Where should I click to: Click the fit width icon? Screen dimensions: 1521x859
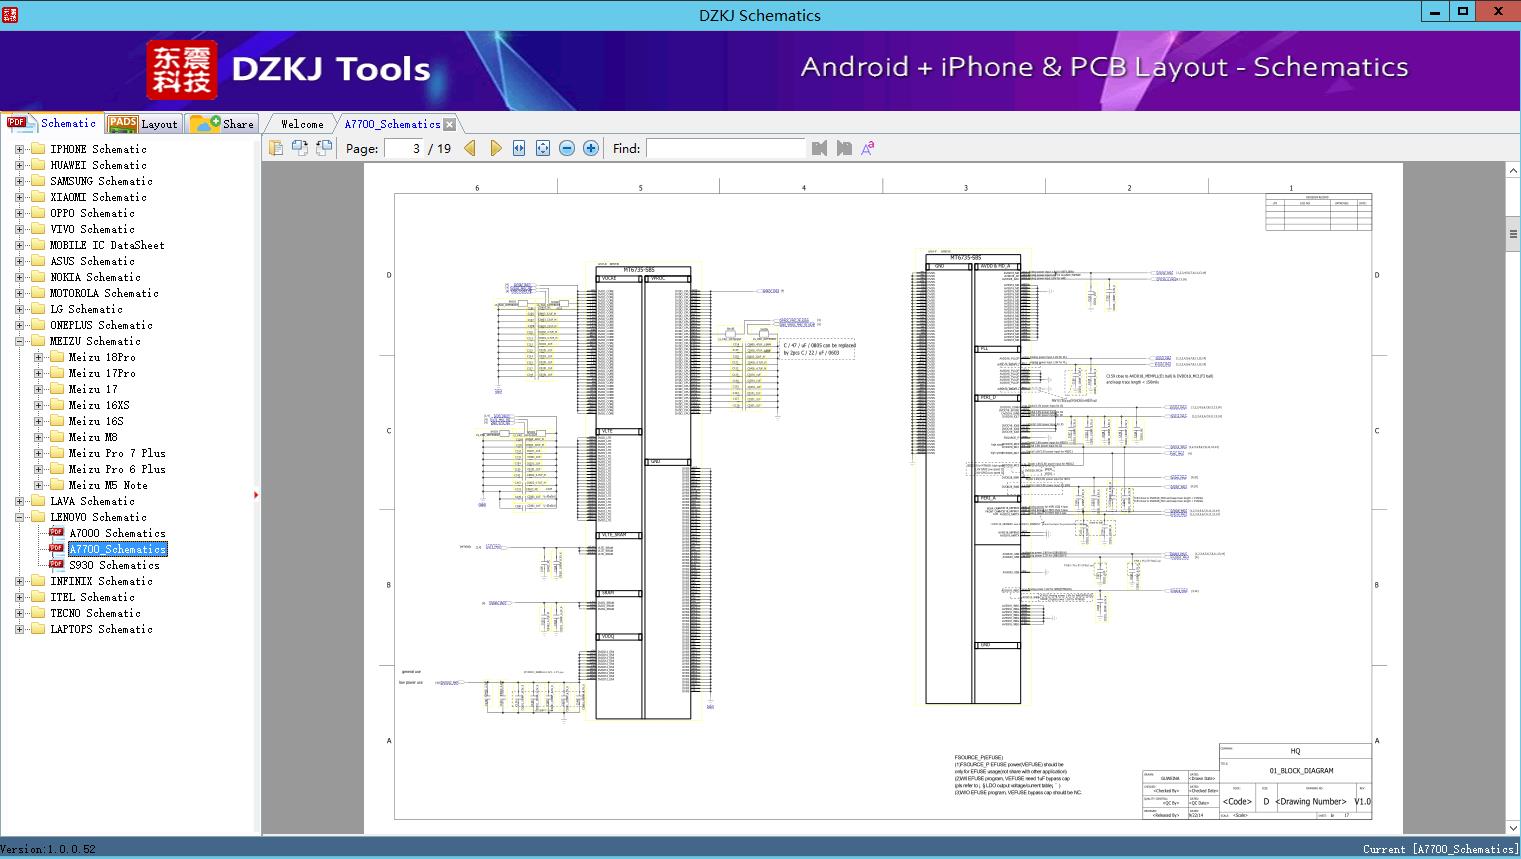pyautogui.click(x=519, y=148)
